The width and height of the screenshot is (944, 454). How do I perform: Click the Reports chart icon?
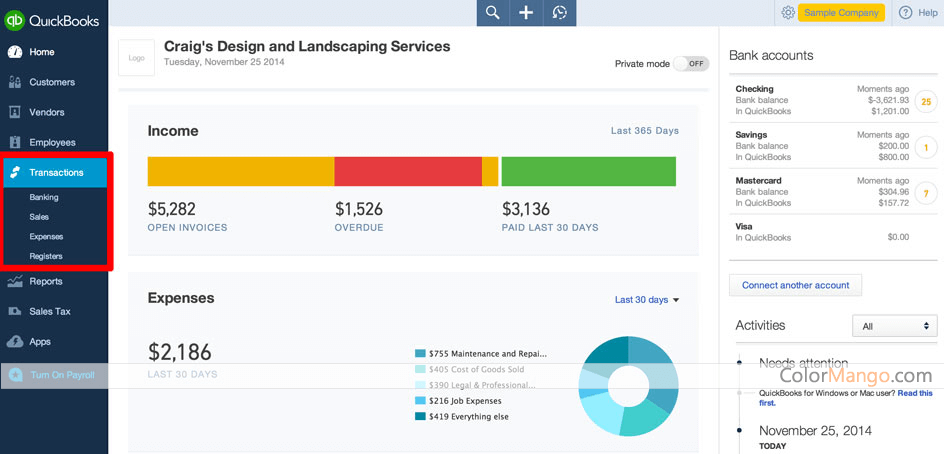pyautogui.click(x=15, y=281)
